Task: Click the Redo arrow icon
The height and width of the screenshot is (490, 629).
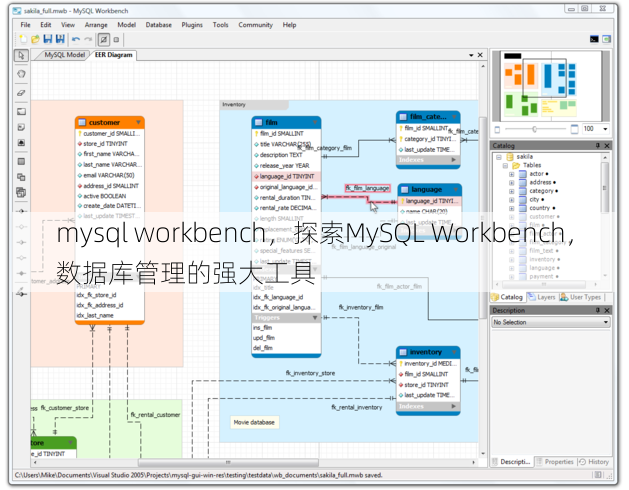Action: point(88,39)
